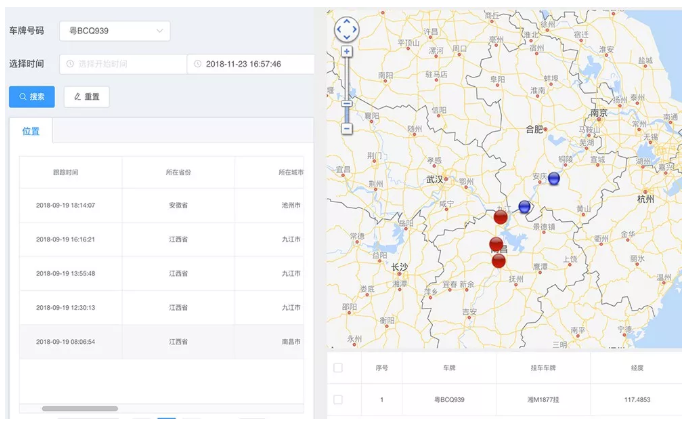Click the blue marker near 九江
The image size is (693, 423).
click(x=525, y=207)
